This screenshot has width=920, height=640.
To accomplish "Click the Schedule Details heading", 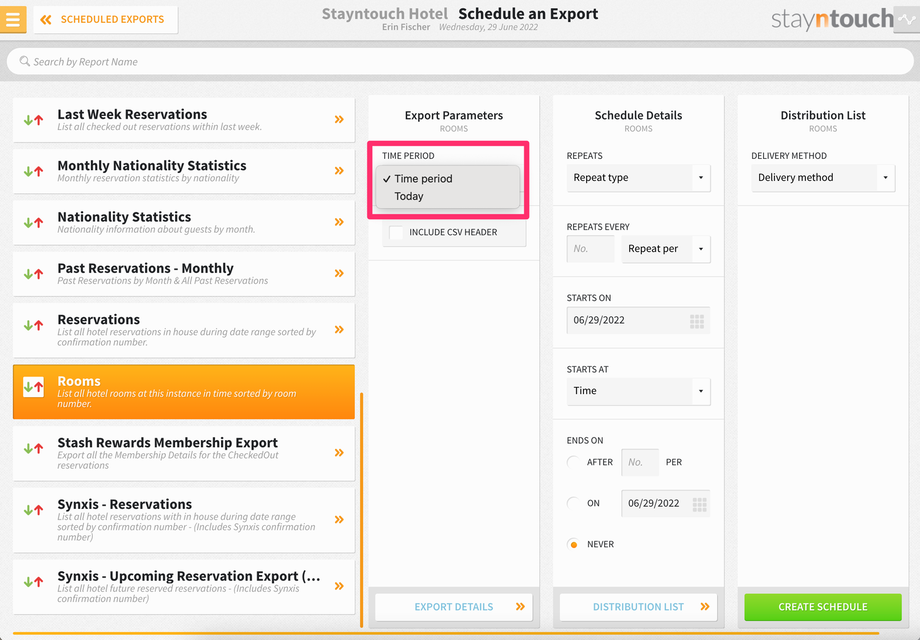I will click(638, 116).
